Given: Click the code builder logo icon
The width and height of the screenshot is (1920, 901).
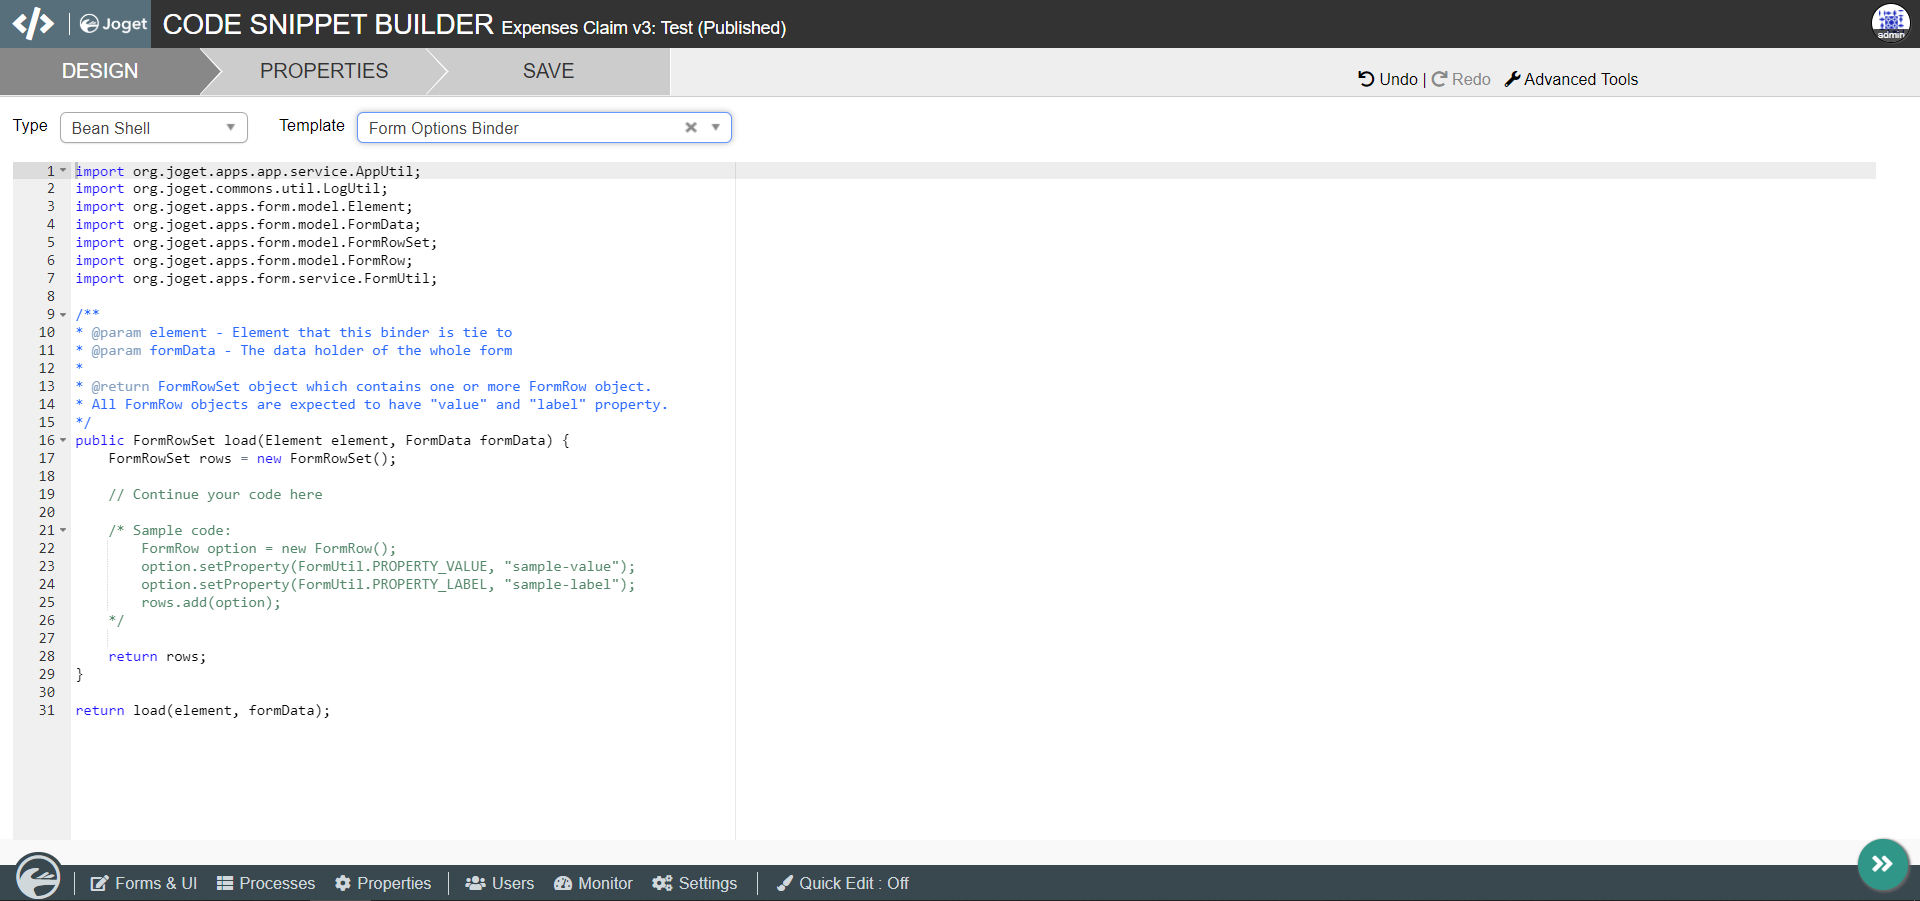Looking at the screenshot, I should pos(33,23).
